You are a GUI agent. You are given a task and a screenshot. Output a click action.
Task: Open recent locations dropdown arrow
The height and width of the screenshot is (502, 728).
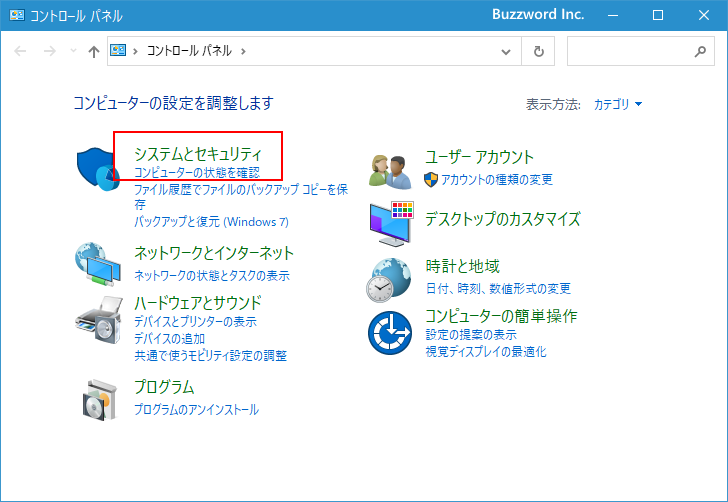(73, 51)
